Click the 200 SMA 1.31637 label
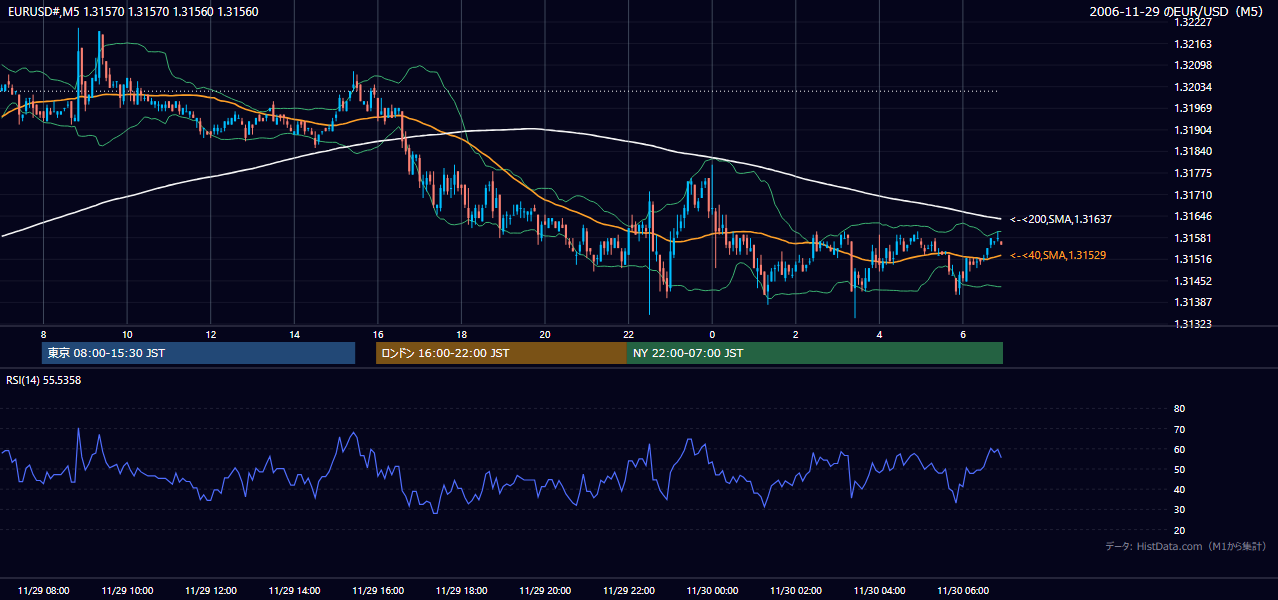Viewport: 1278px width, 600px height. tap(1060, 219)
